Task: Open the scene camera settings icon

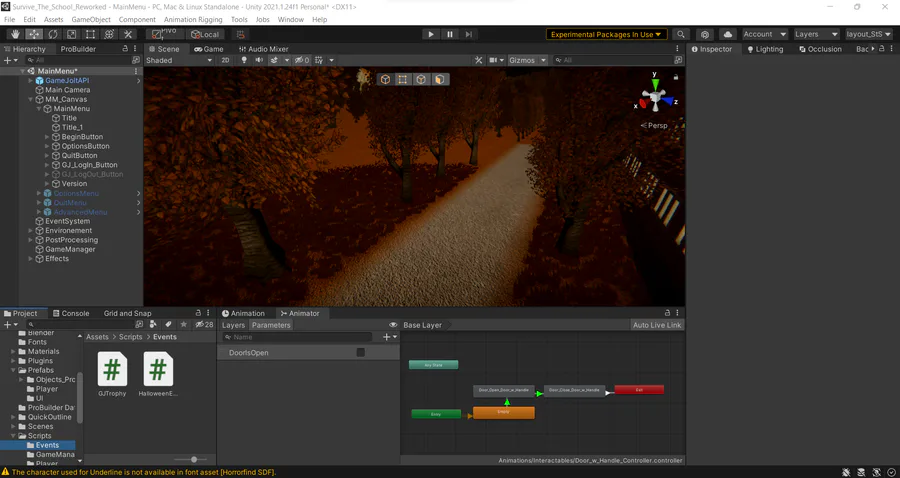Action: pos(493,60)
